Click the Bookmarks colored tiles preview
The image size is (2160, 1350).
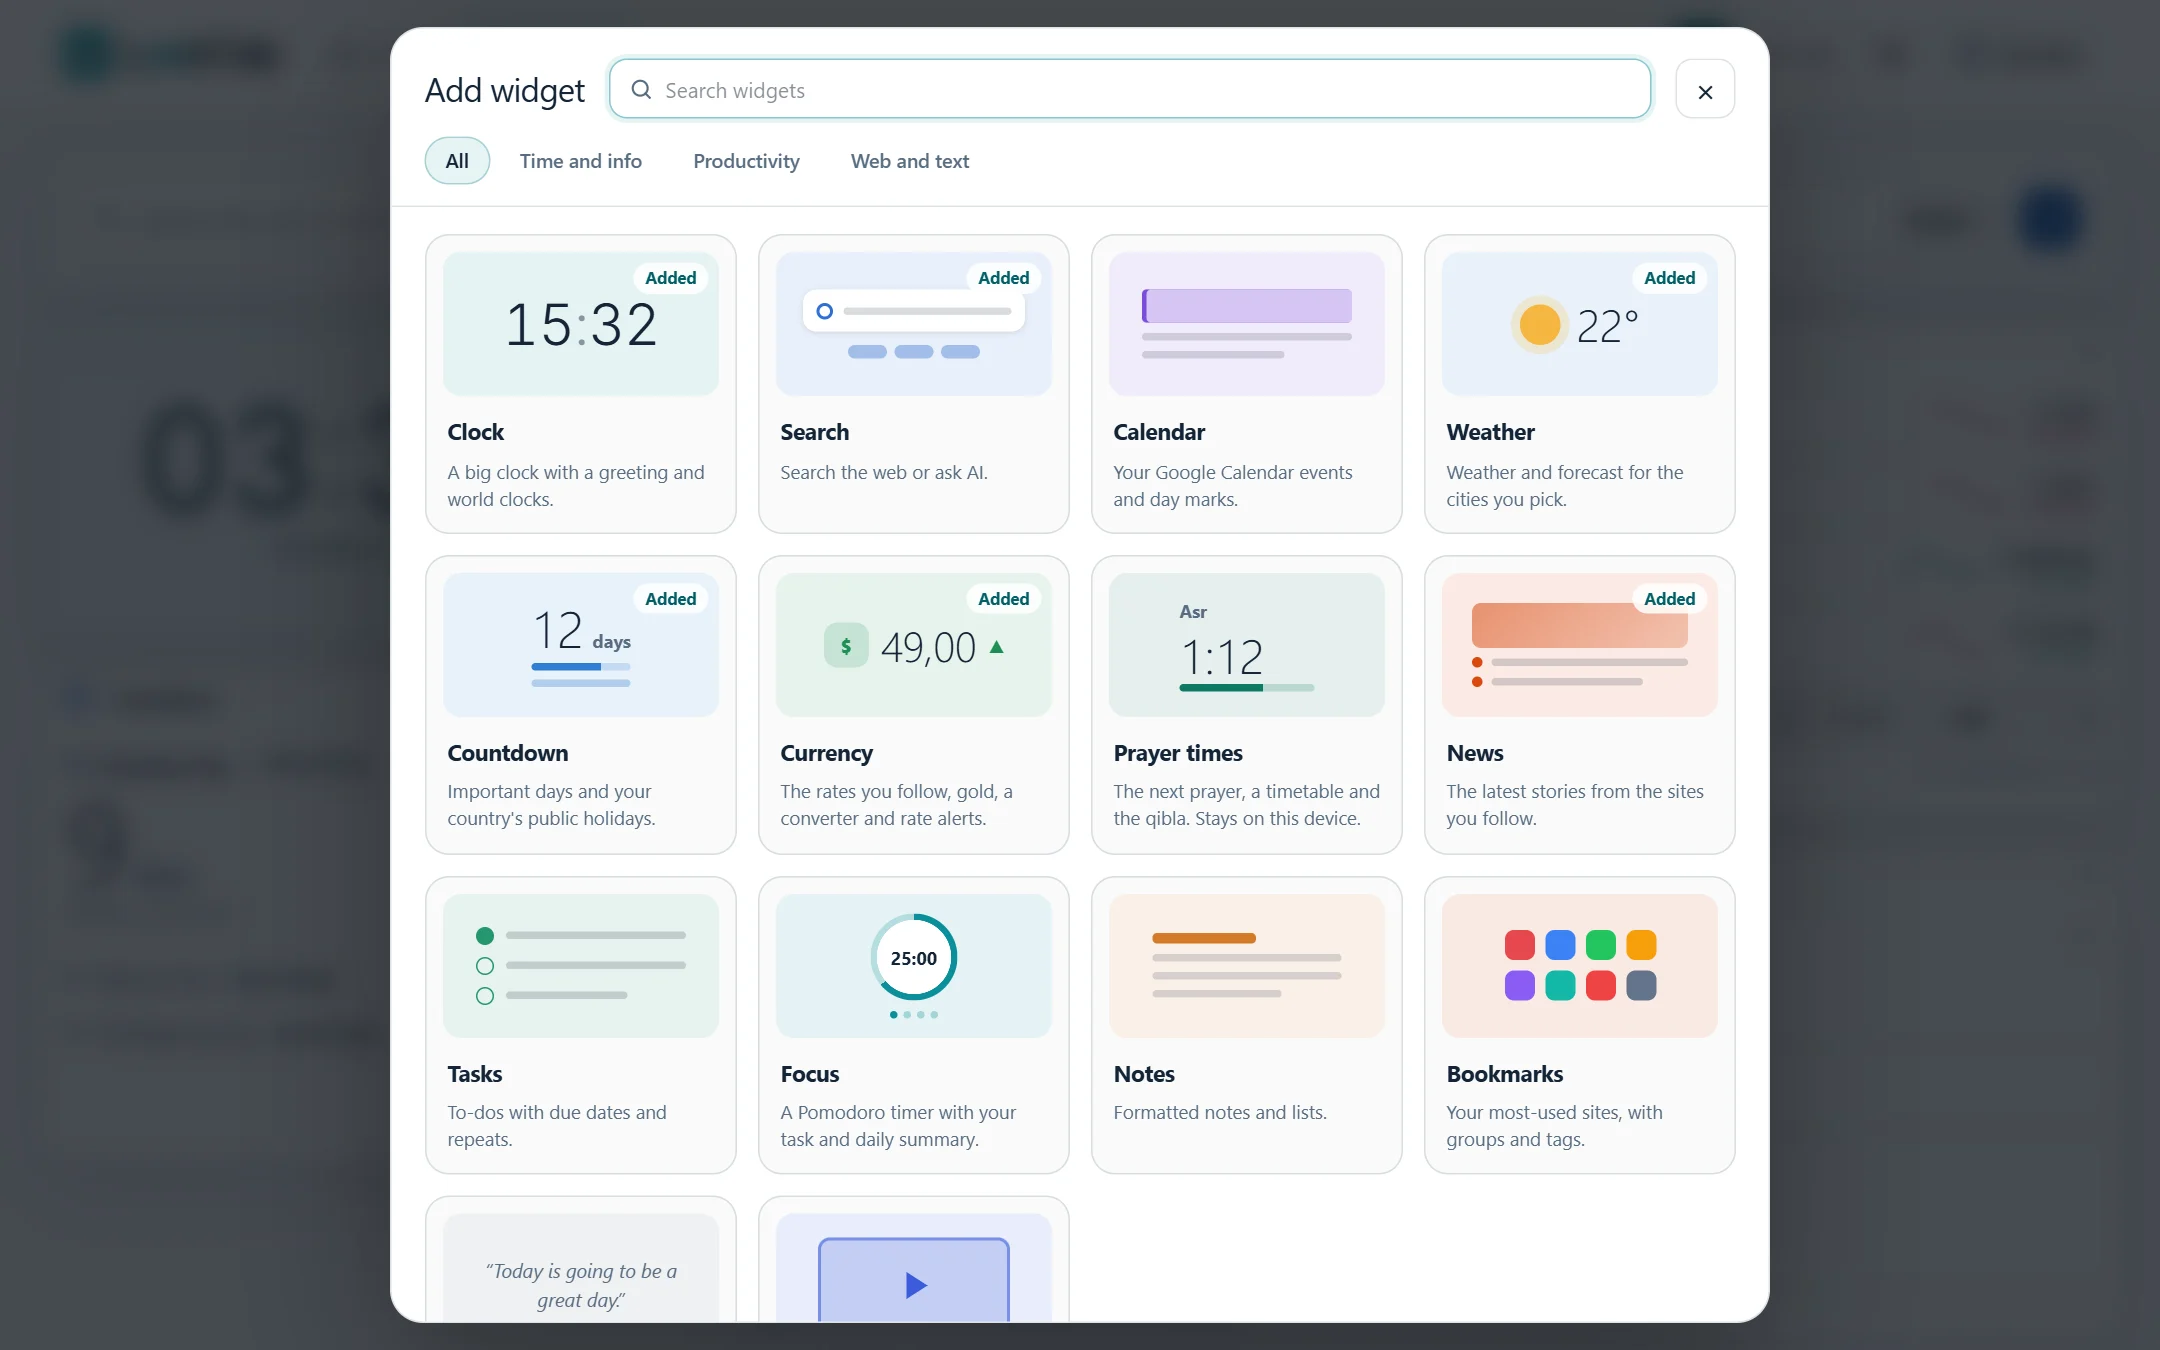click(1579, 966)
